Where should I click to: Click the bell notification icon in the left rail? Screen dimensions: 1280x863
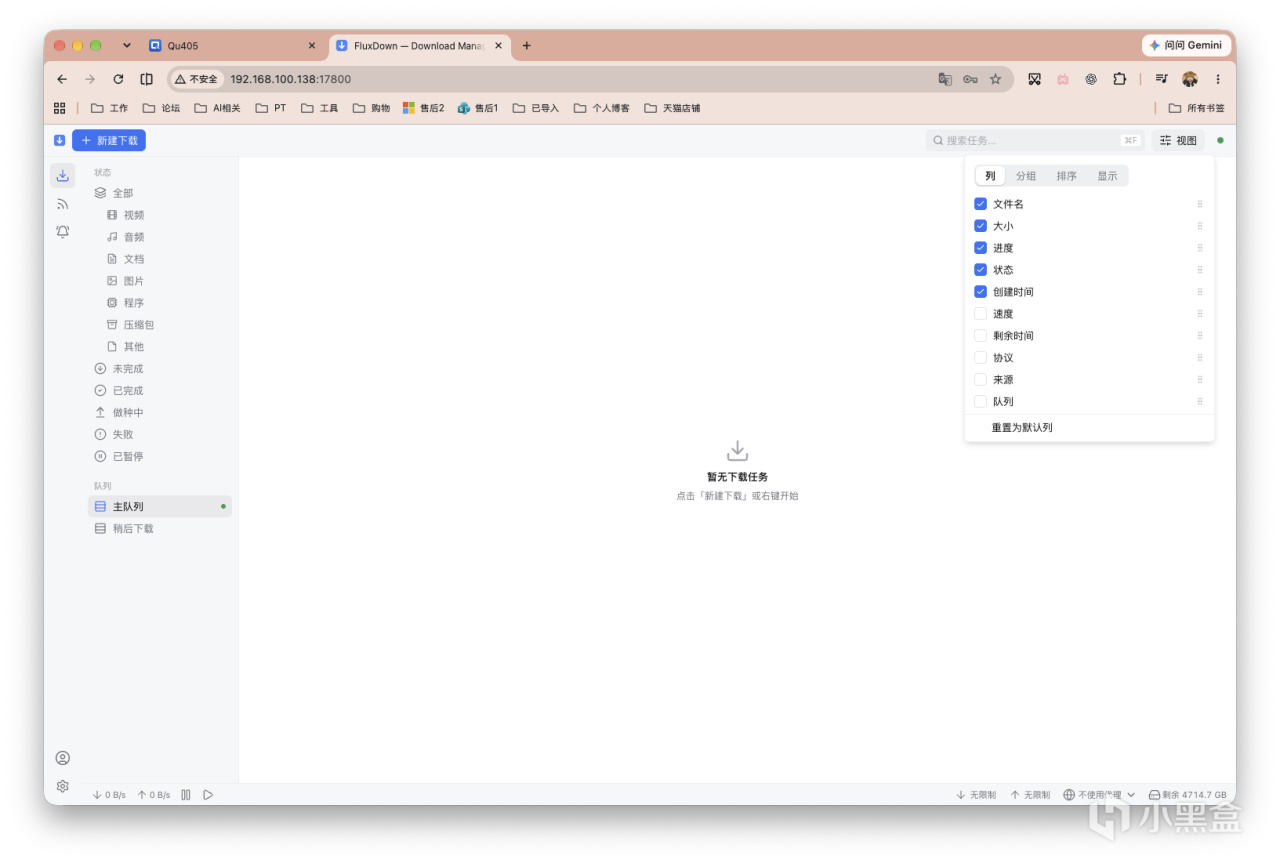tap(63, 232)
